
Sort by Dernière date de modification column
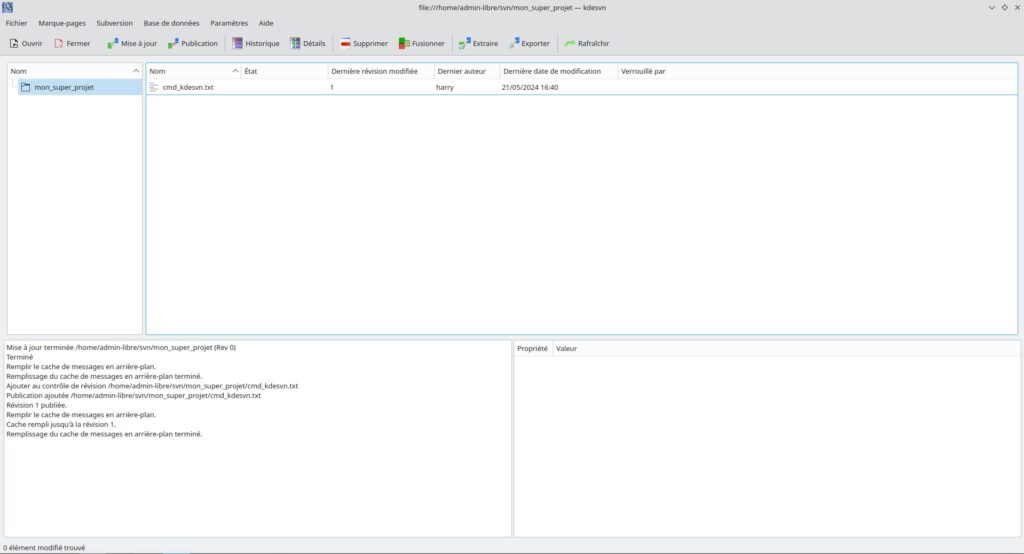point(559,71)
